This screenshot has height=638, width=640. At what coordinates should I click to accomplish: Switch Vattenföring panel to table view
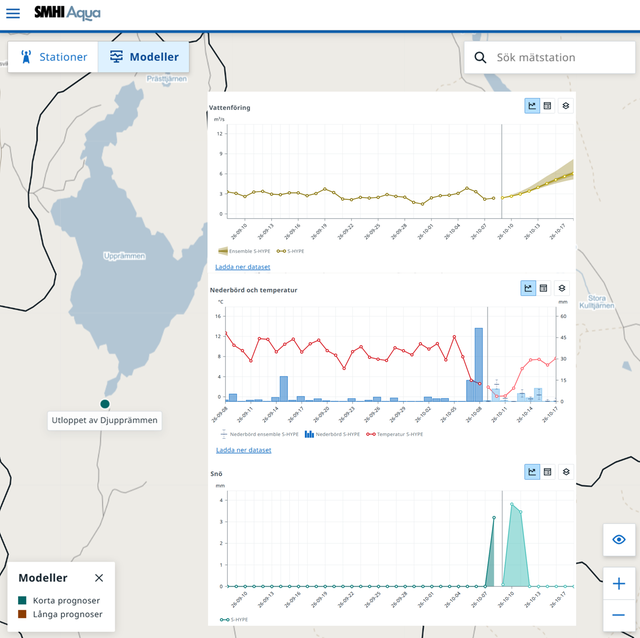[x=547, y=106]
